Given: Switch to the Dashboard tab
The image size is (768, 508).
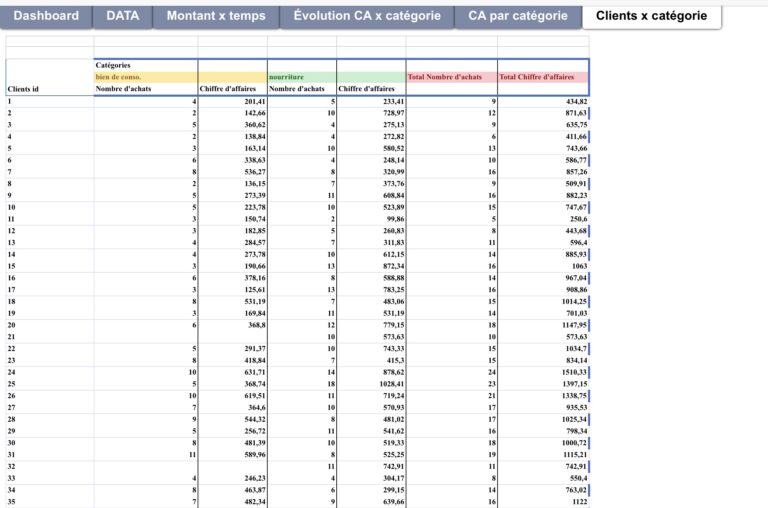Looking at the screenshot, I should (46, 16).
